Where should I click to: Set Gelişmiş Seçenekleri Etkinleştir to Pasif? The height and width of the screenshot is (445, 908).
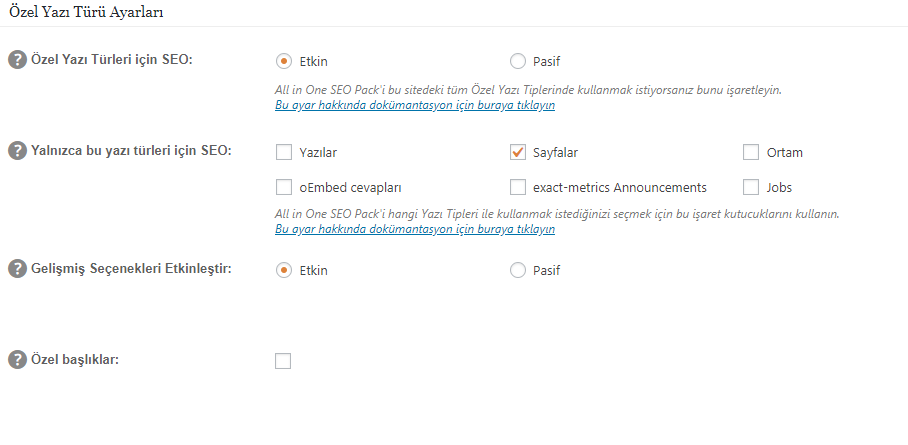[517, 270]
